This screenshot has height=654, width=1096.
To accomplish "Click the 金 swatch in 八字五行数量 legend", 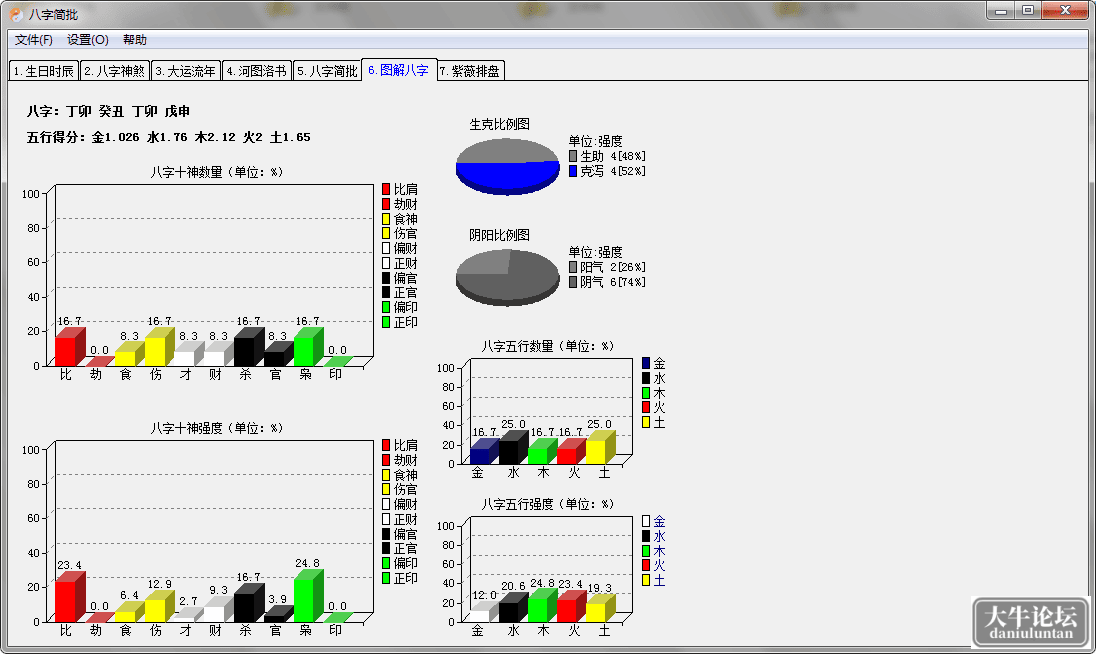I will pyautogui.click(x=646, y=363).
